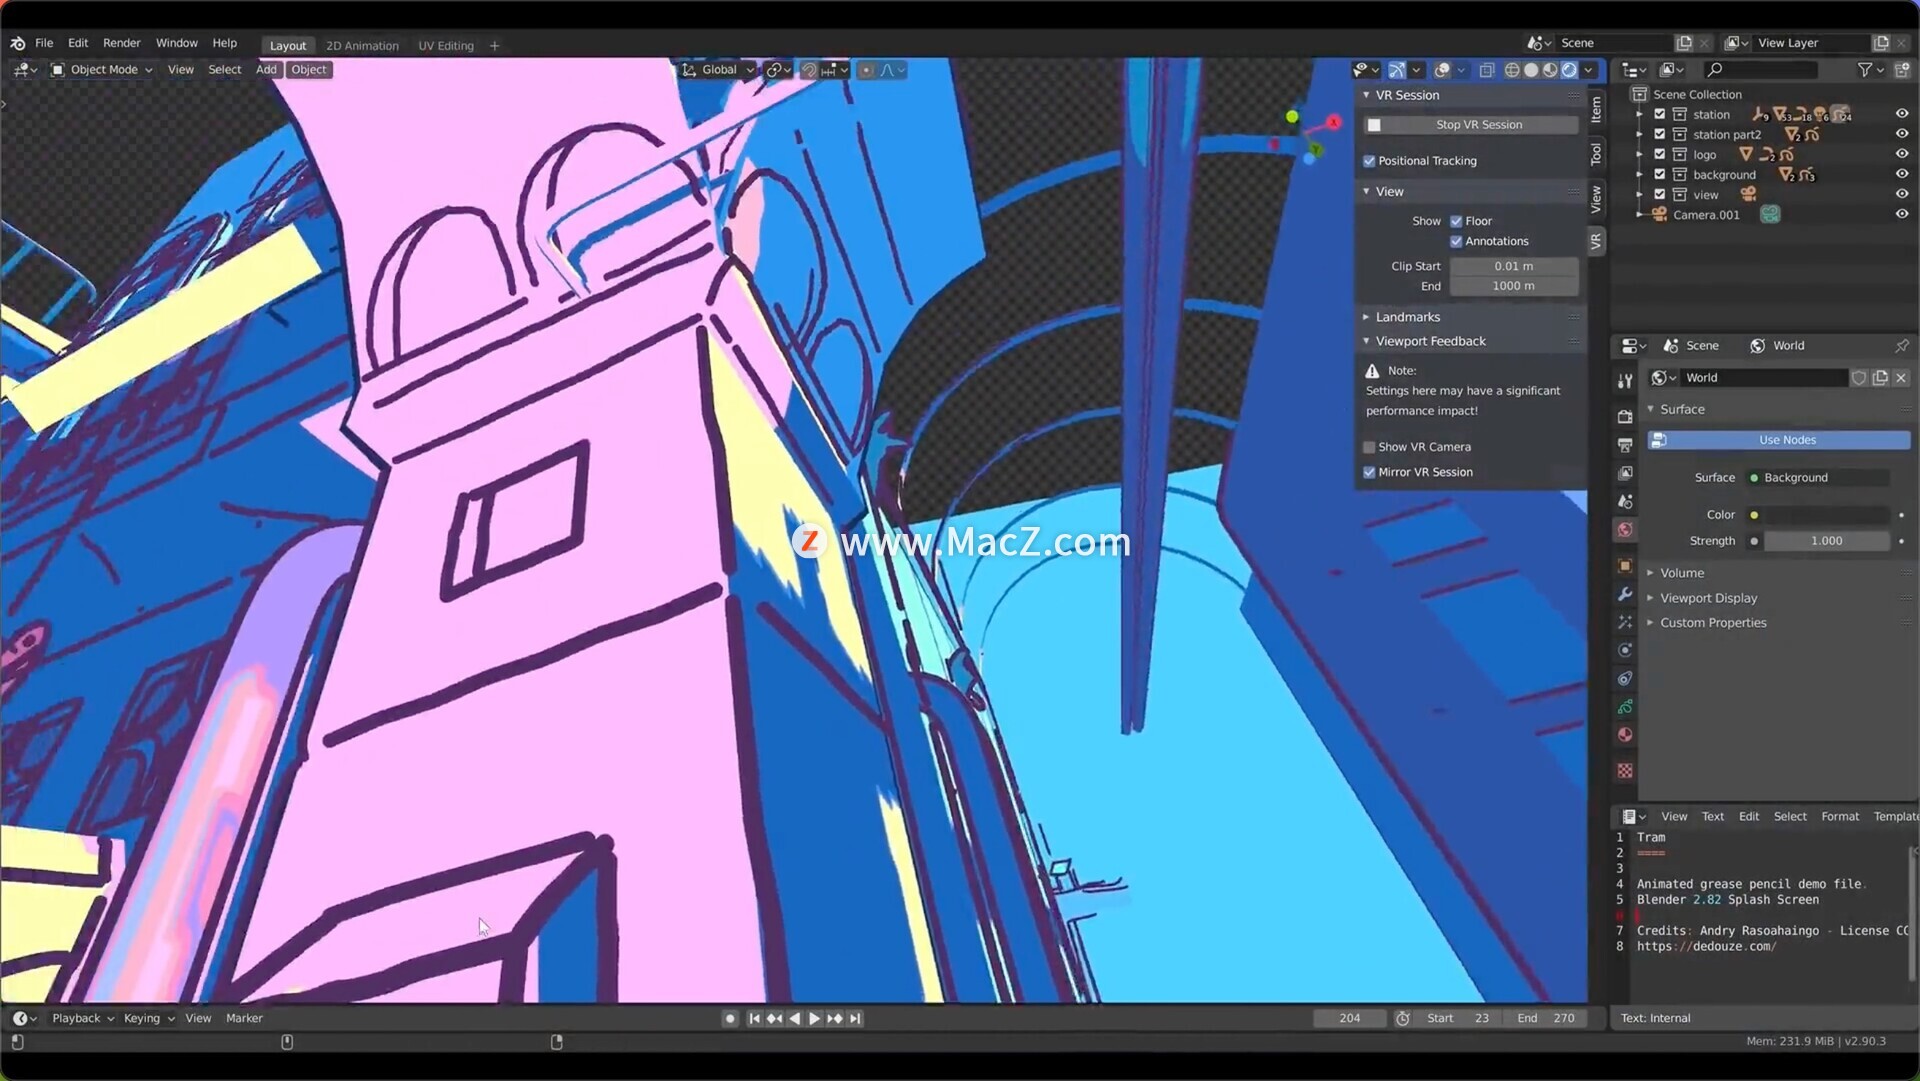Open the Particles properties tab icon
1920x1081 pixels.
[x=1625, y=622]
